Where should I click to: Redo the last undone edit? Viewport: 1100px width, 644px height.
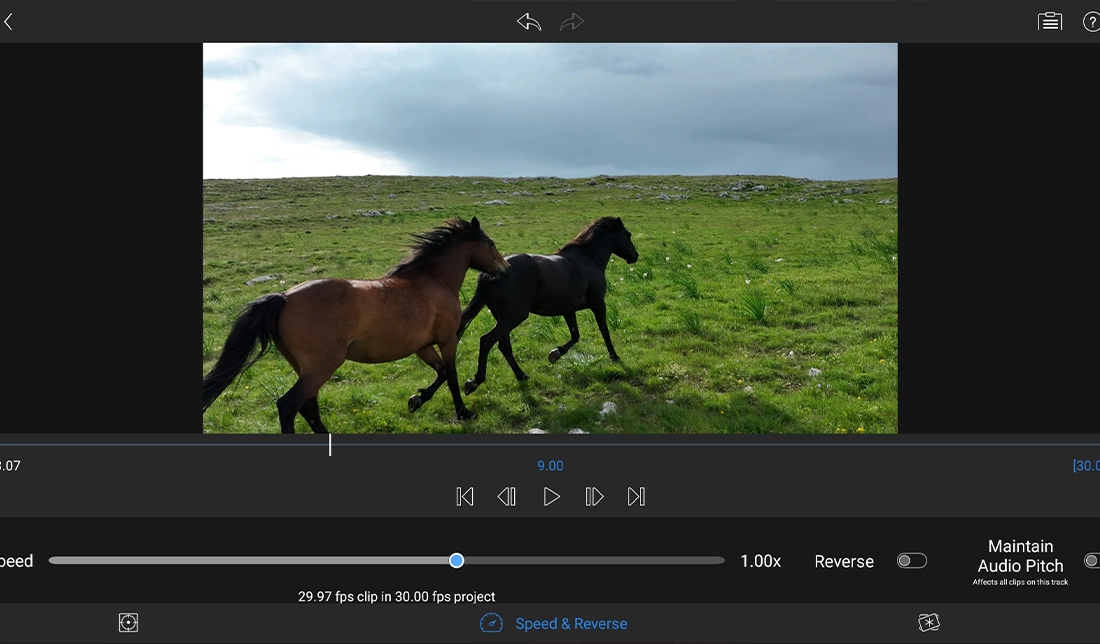(x=571, y=22)
